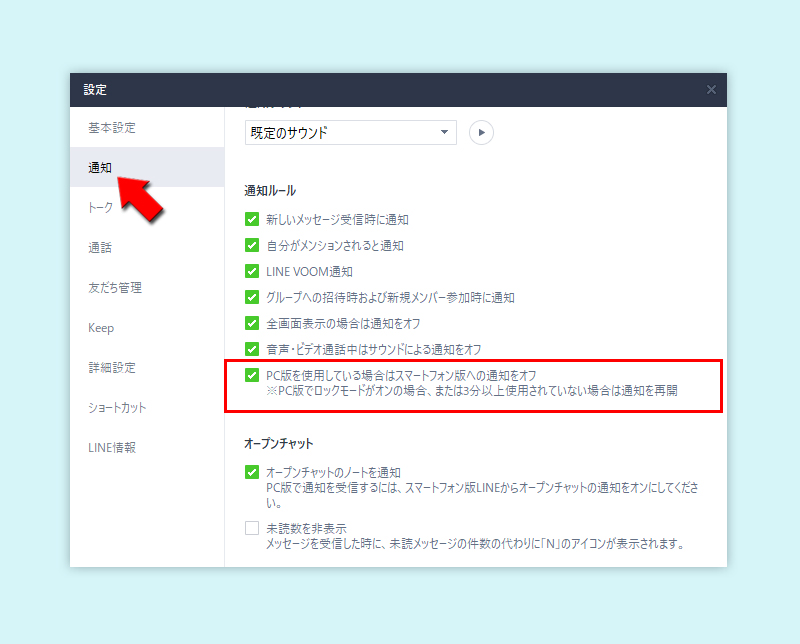Select 詳細設定 in the sidebar
This screenshot has height=644, width=800.
[105, 367]
